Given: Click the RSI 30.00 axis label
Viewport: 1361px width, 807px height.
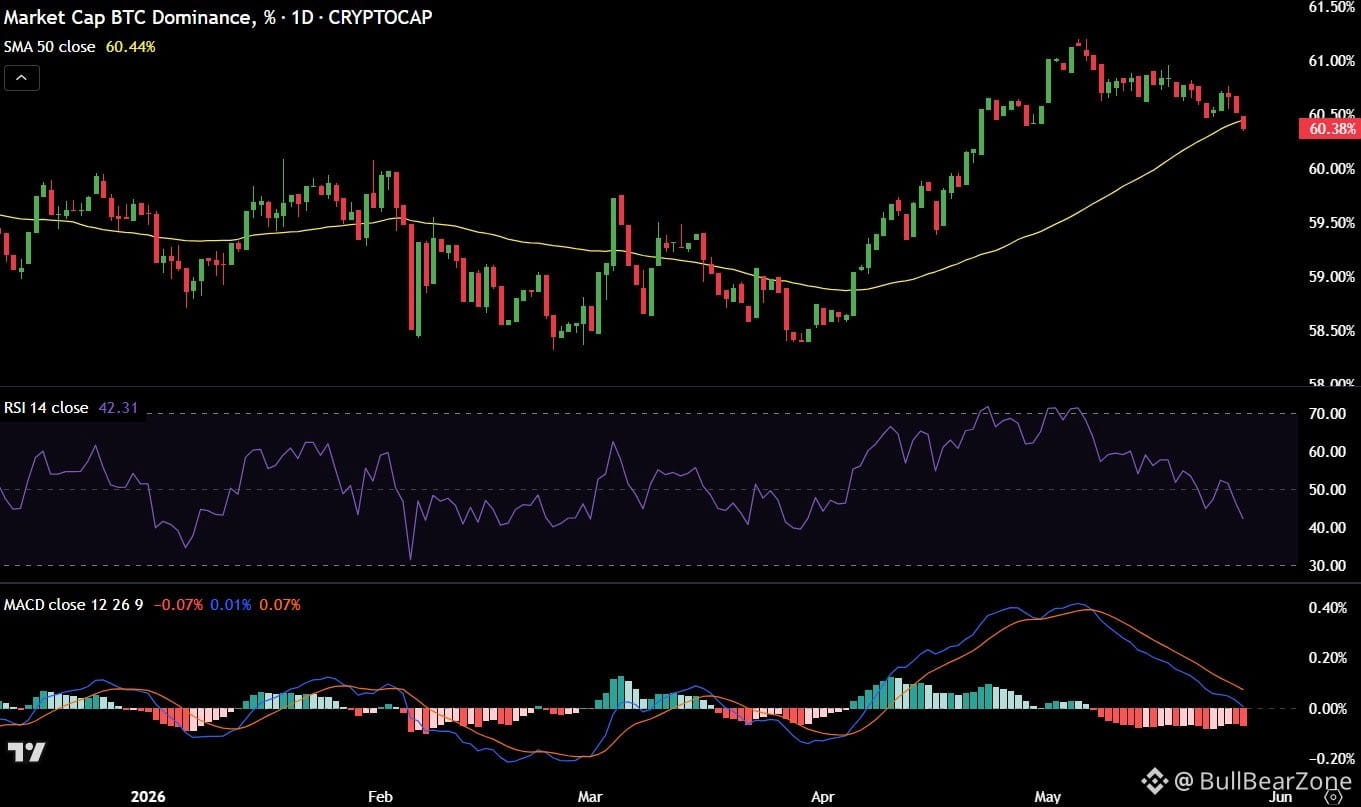Looking at the screenshot, I should [x=1327, y=565].
